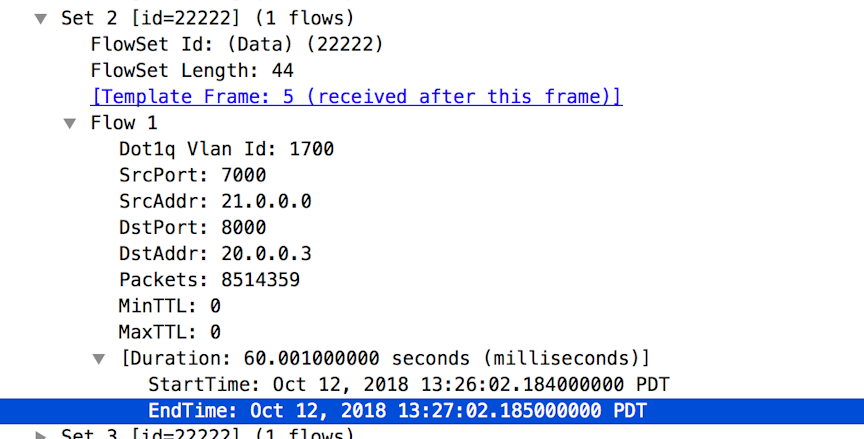The image size is (864, 439).
Task: Select the StartTime row
Action: coord(409,384)
